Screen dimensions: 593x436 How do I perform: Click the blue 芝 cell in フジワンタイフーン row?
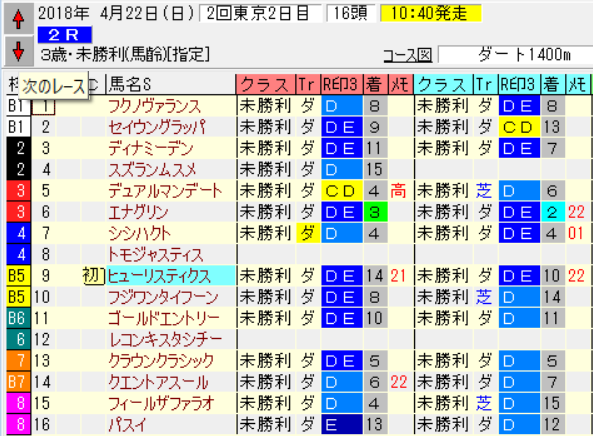click(x=484, y=297)
